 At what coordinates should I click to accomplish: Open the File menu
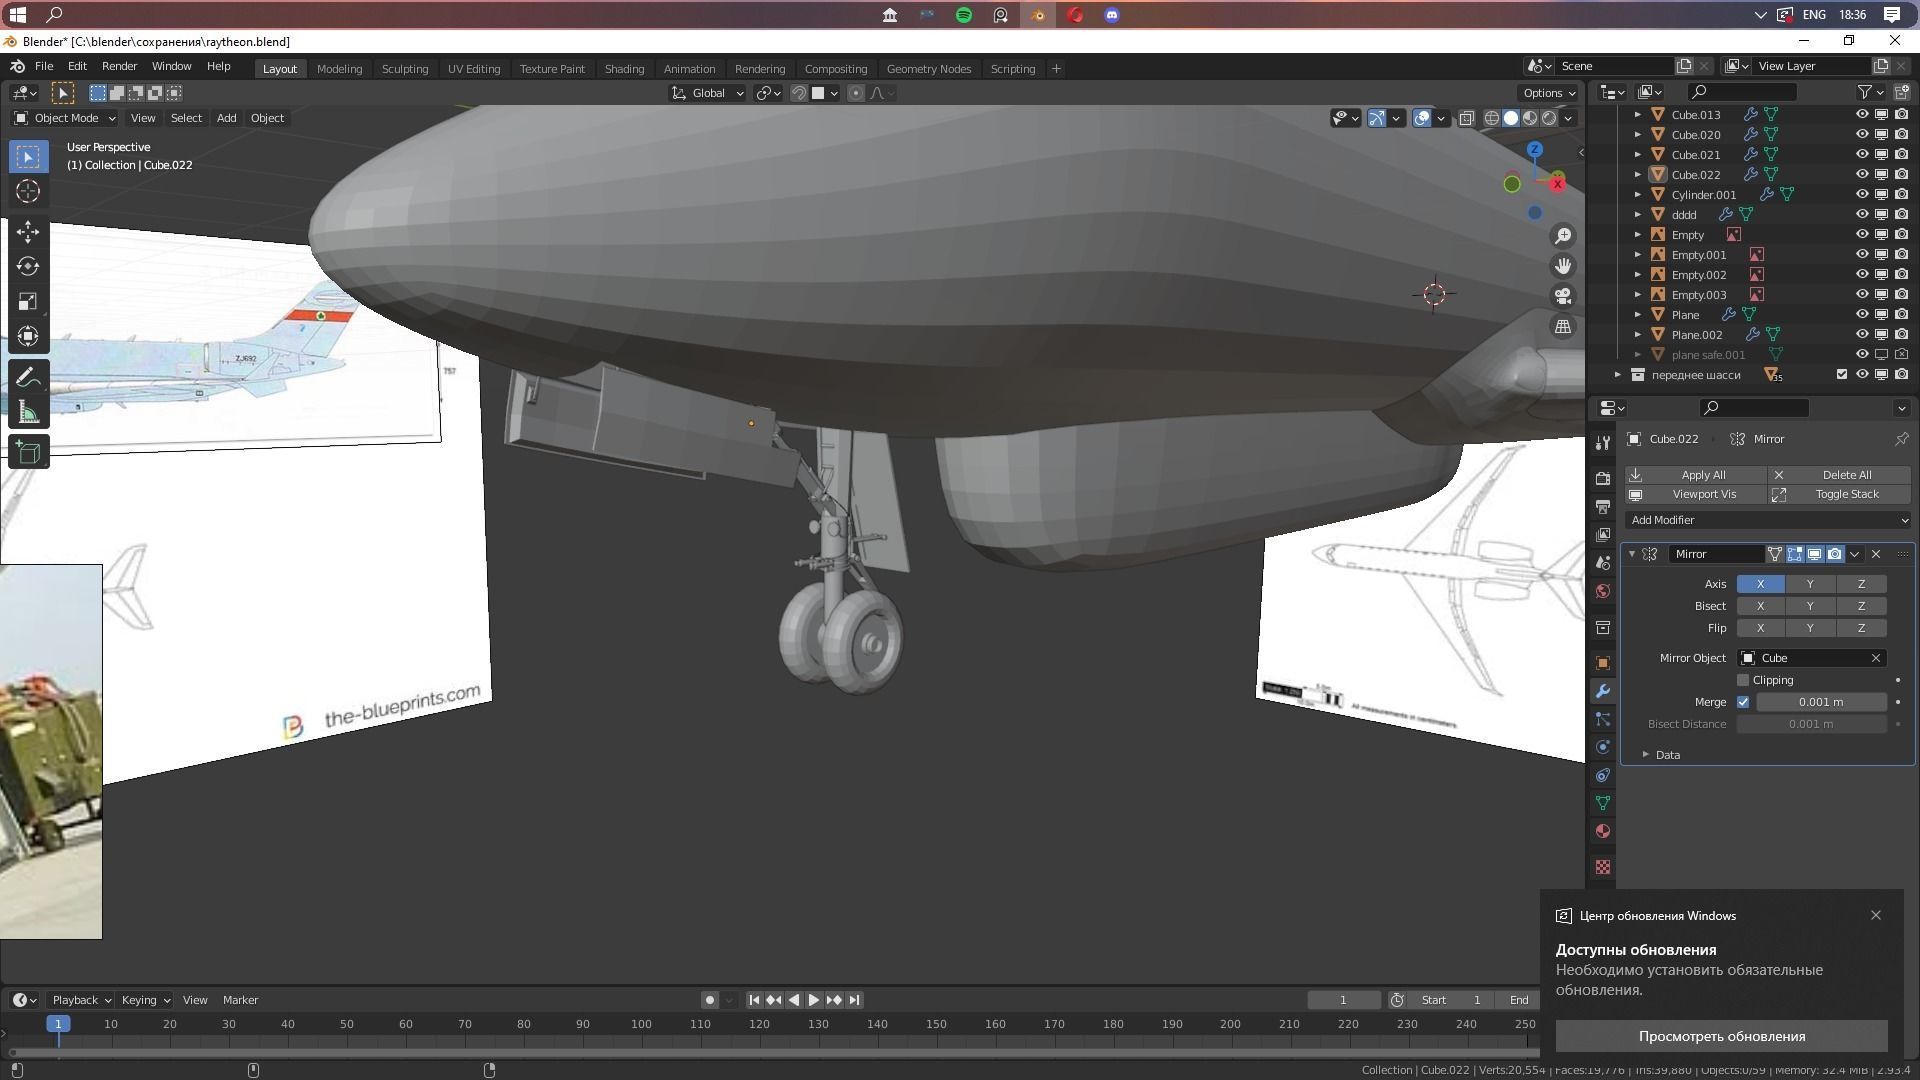click(44, 66)
